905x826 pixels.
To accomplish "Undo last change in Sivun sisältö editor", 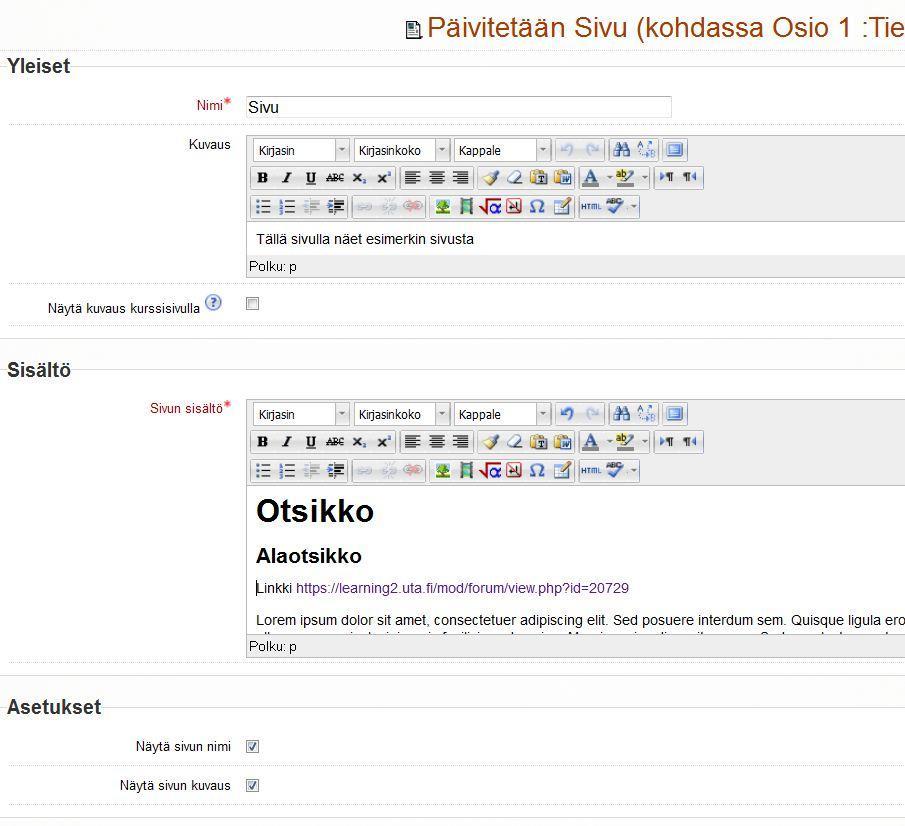I will click(x=567, y=414).
